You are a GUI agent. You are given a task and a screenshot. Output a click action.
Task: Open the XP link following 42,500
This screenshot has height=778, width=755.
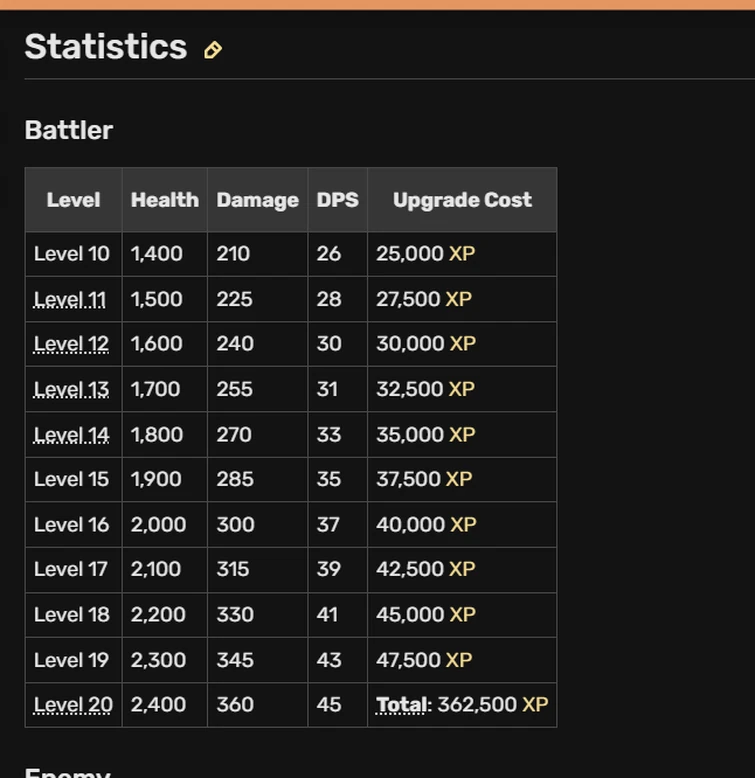click(x=462, y=569)
